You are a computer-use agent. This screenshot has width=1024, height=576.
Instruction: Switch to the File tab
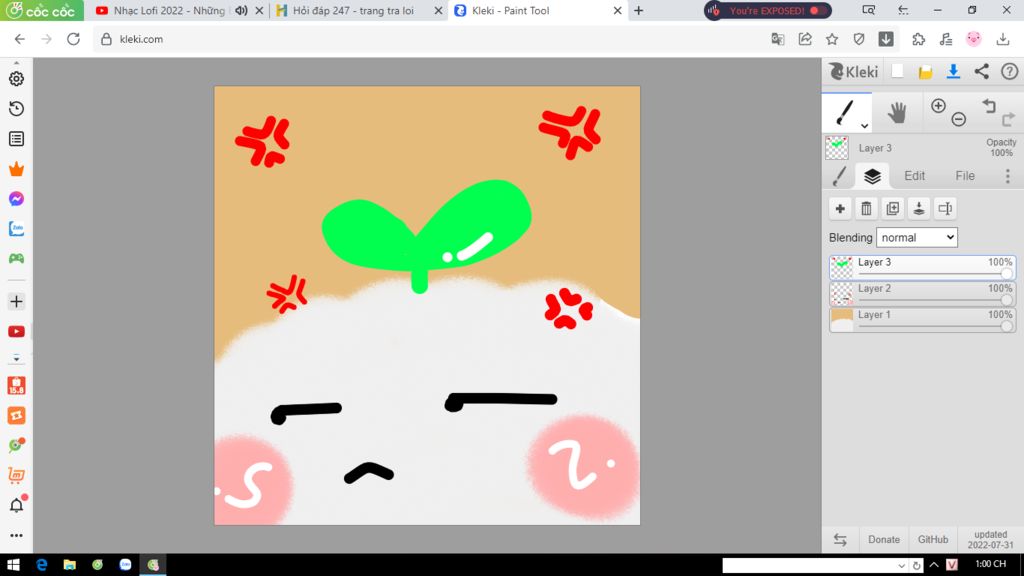point(965,176)
